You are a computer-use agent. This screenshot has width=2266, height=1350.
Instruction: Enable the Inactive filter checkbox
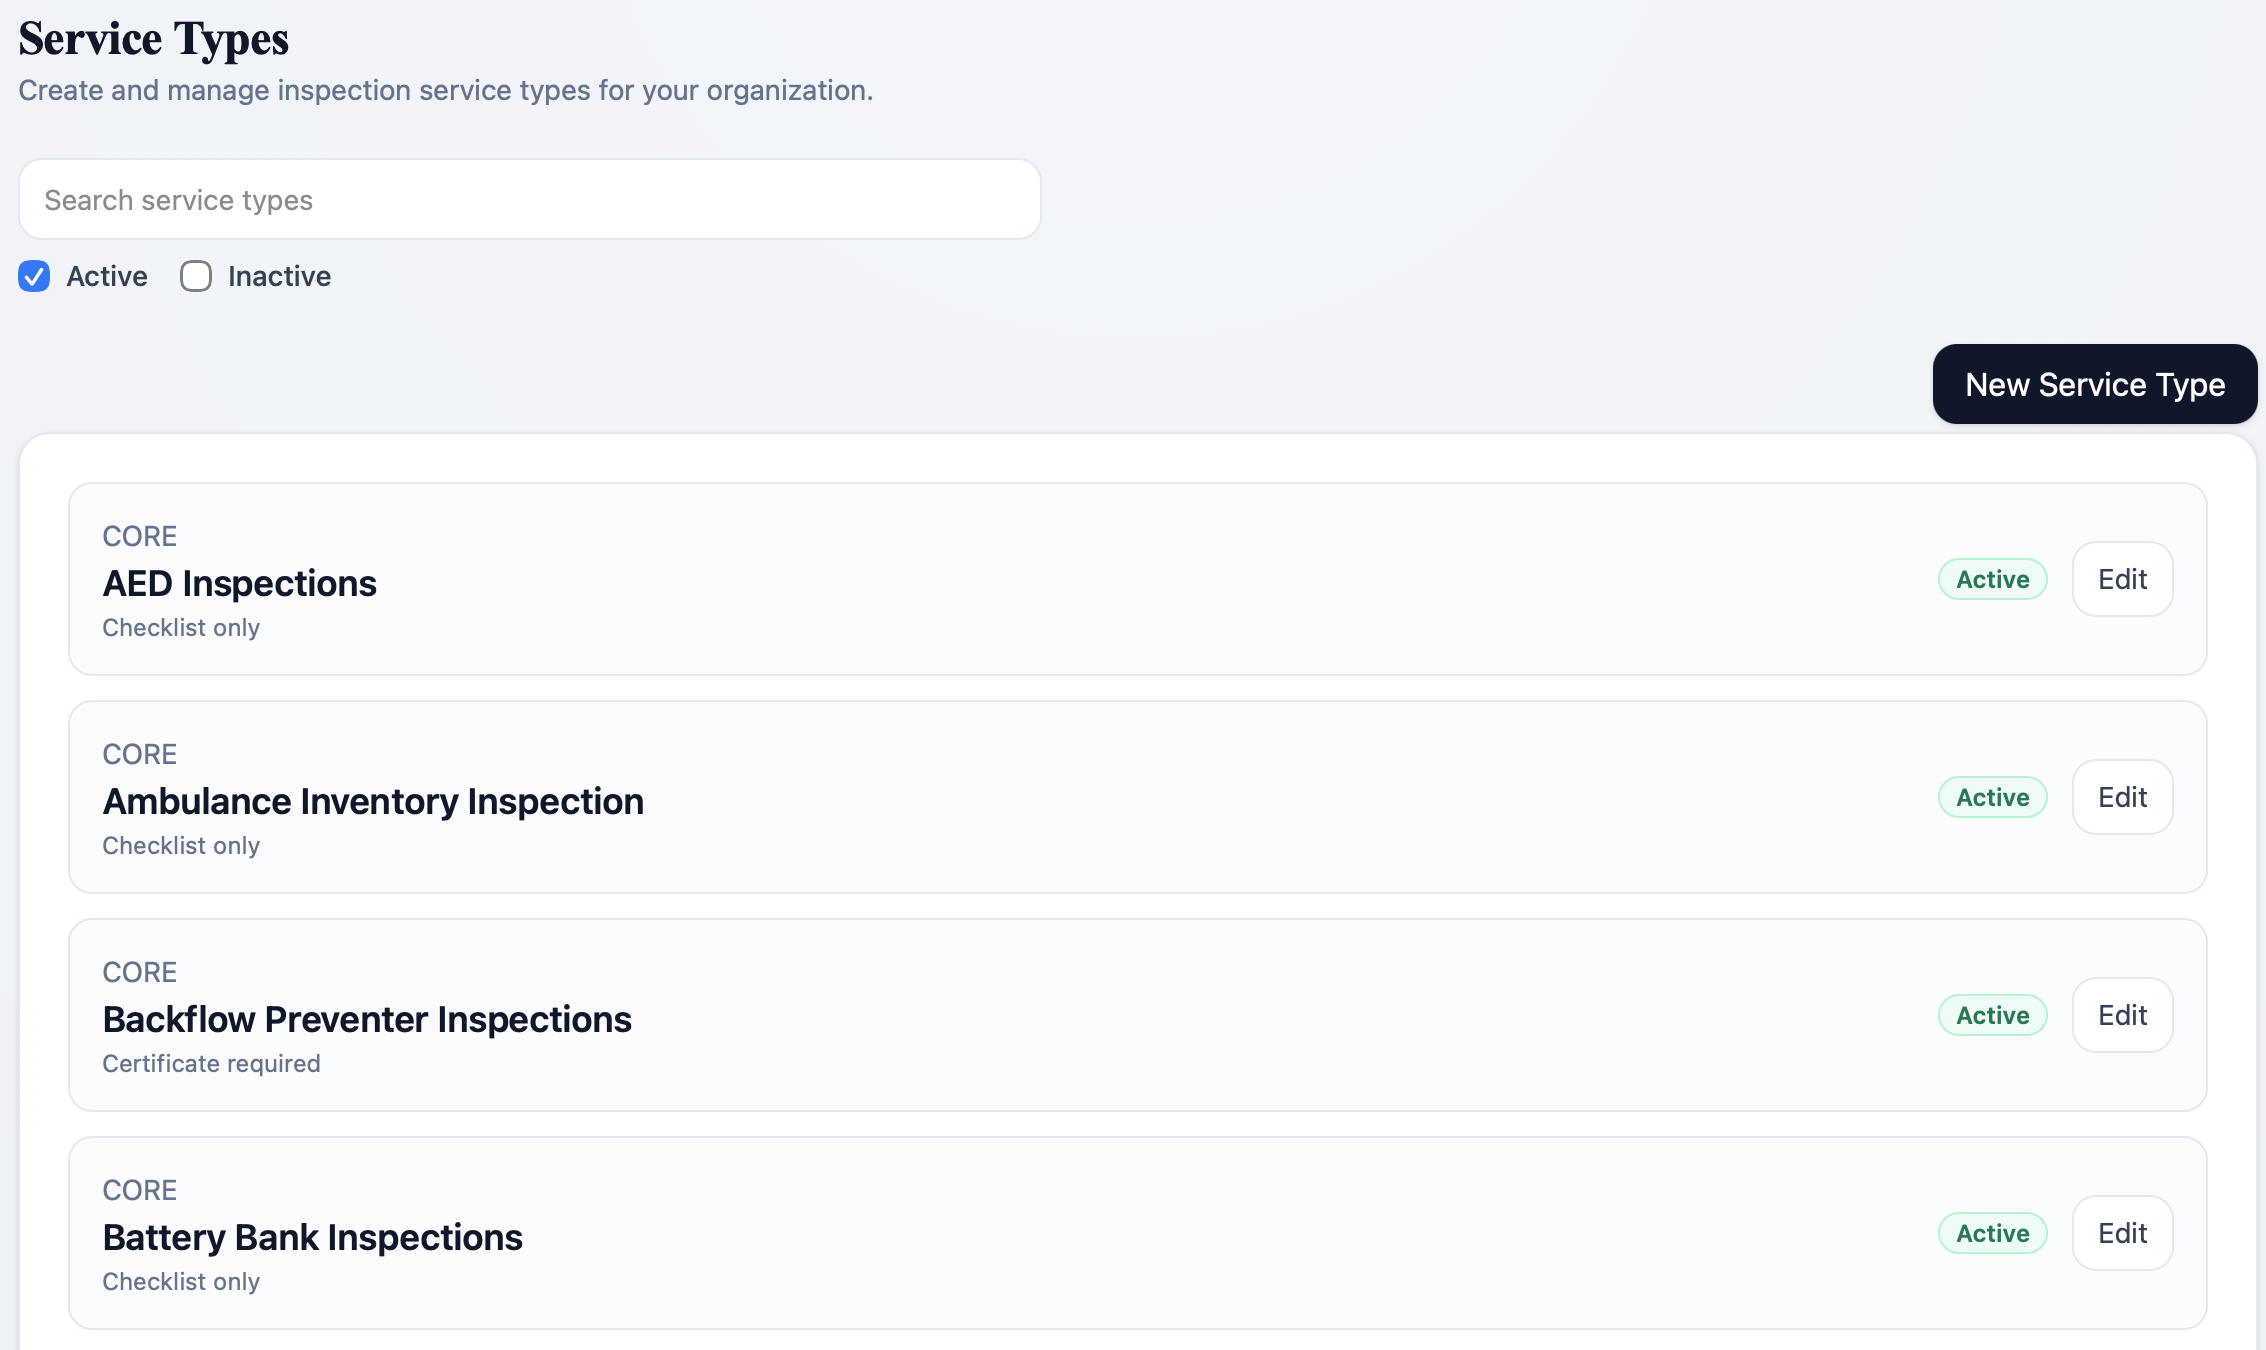click(196, 276)
